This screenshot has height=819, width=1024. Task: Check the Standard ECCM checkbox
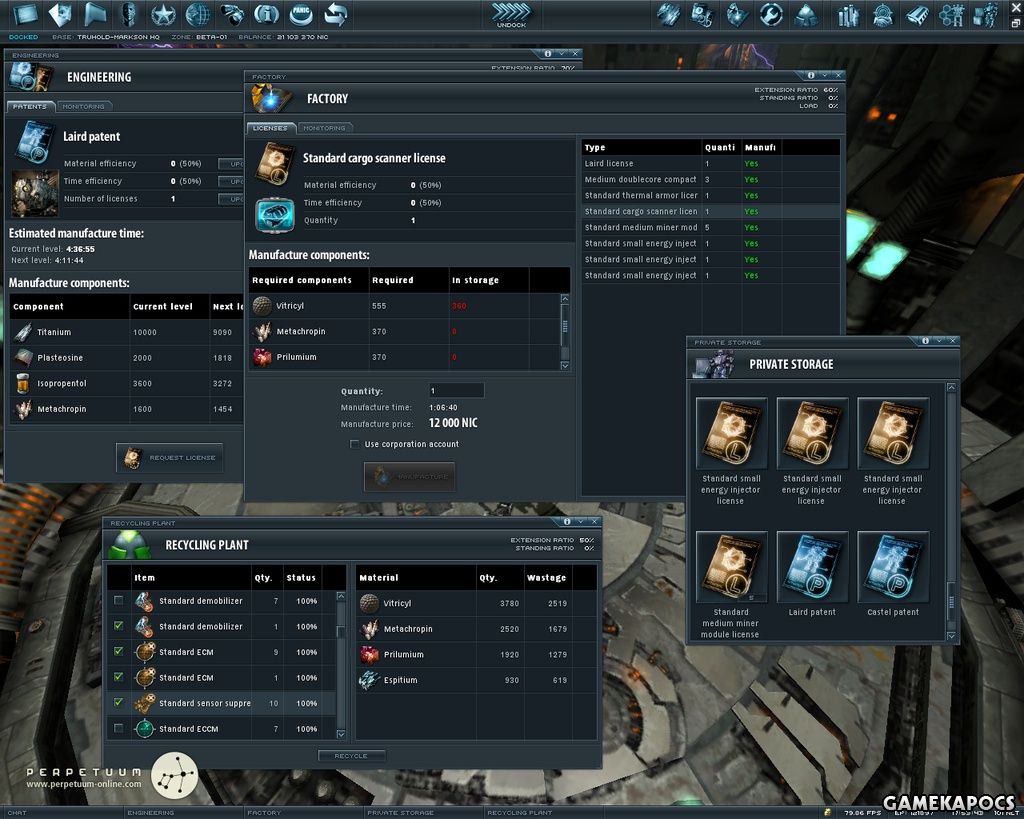tap(118, 728)
